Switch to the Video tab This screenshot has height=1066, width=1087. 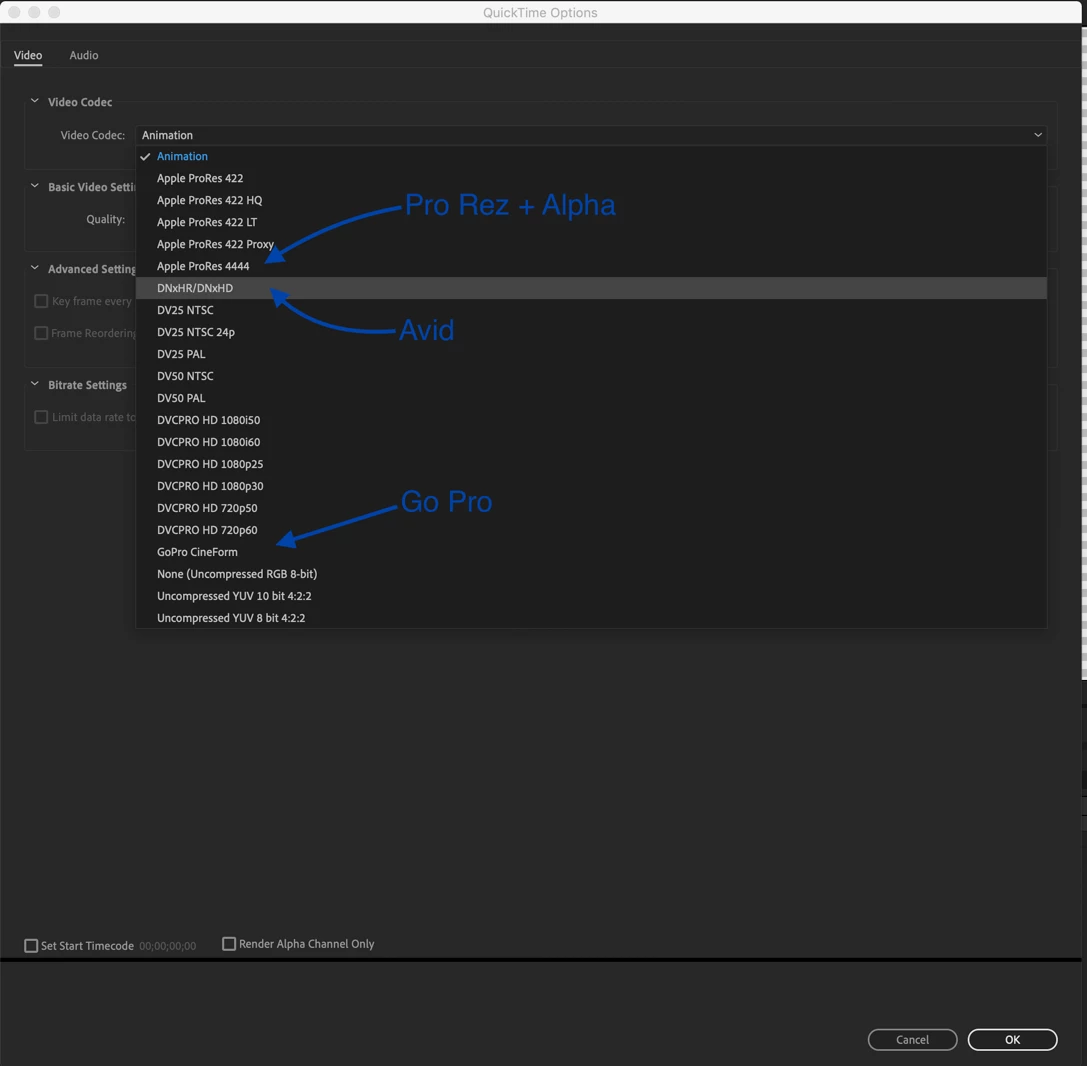pos(28,55)
